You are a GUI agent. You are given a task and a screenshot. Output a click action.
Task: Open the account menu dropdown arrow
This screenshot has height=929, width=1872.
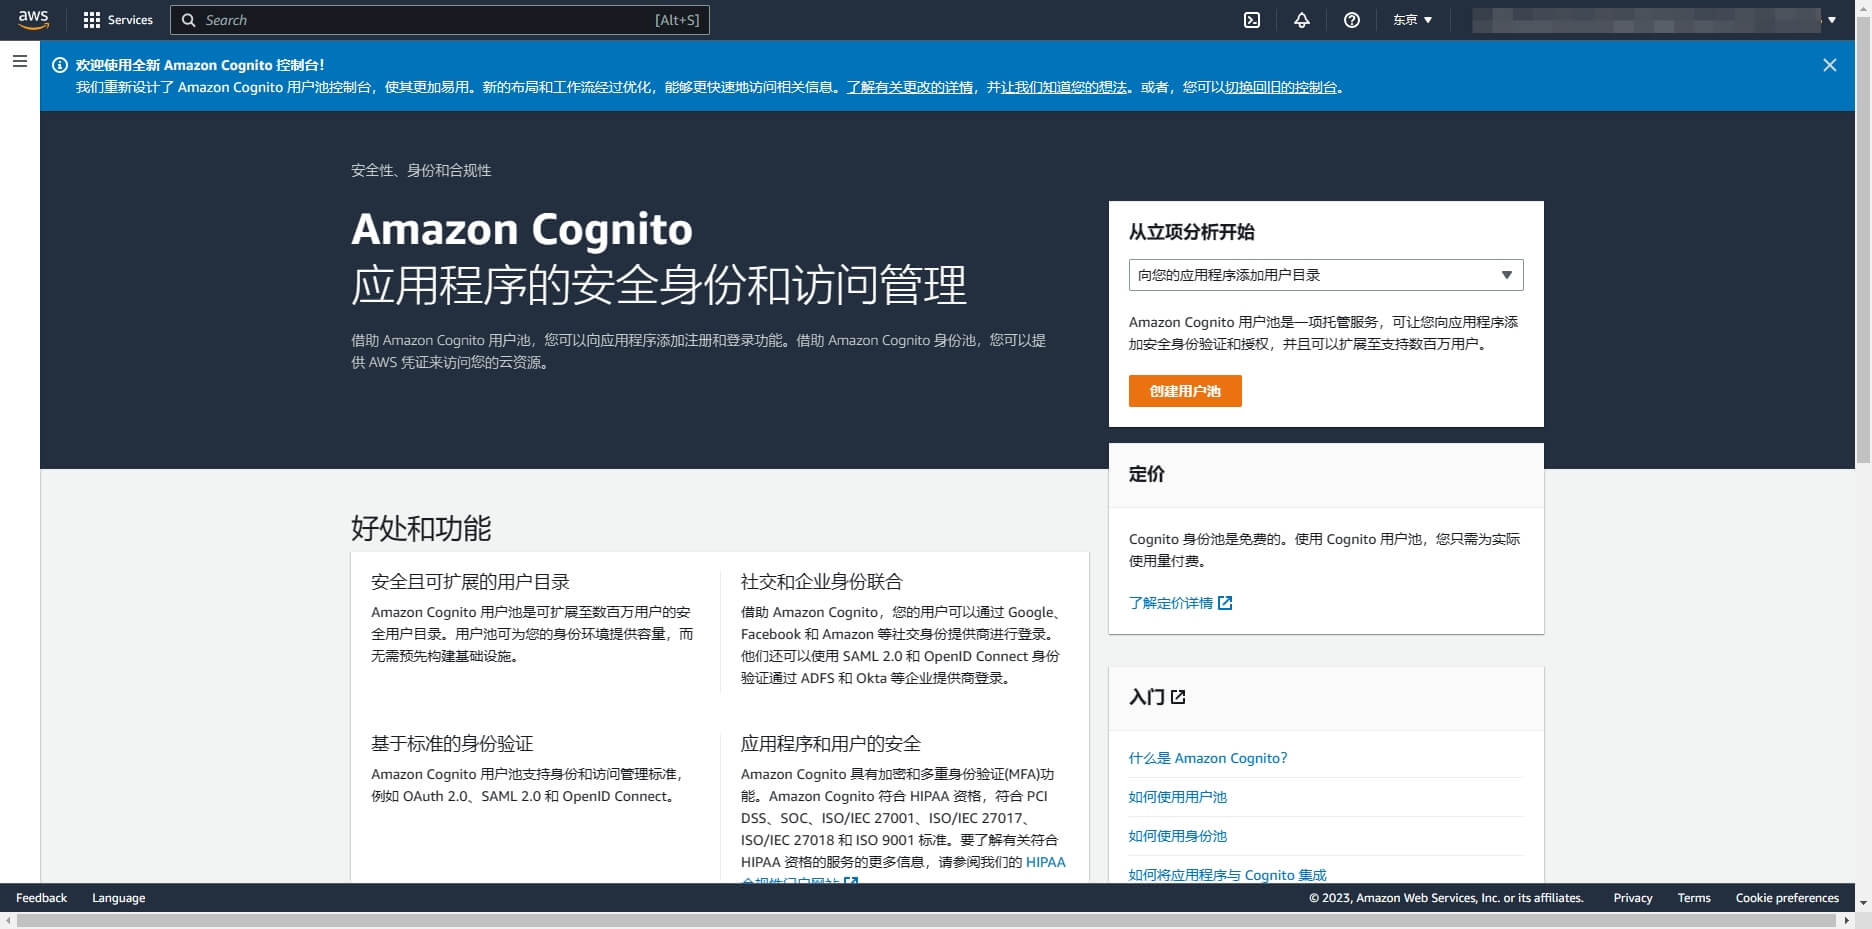click(x=1832, y=20)
